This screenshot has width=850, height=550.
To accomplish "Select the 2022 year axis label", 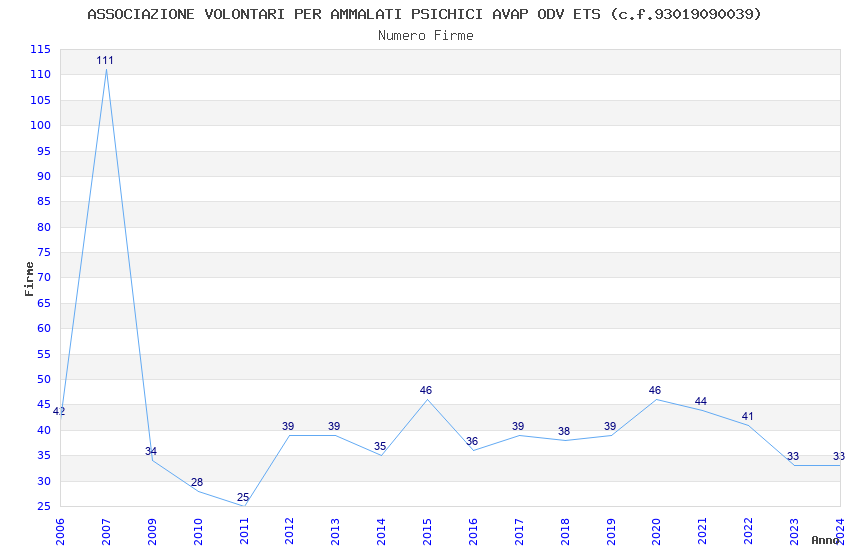I will pyautogui.click(x=748, y=531).
